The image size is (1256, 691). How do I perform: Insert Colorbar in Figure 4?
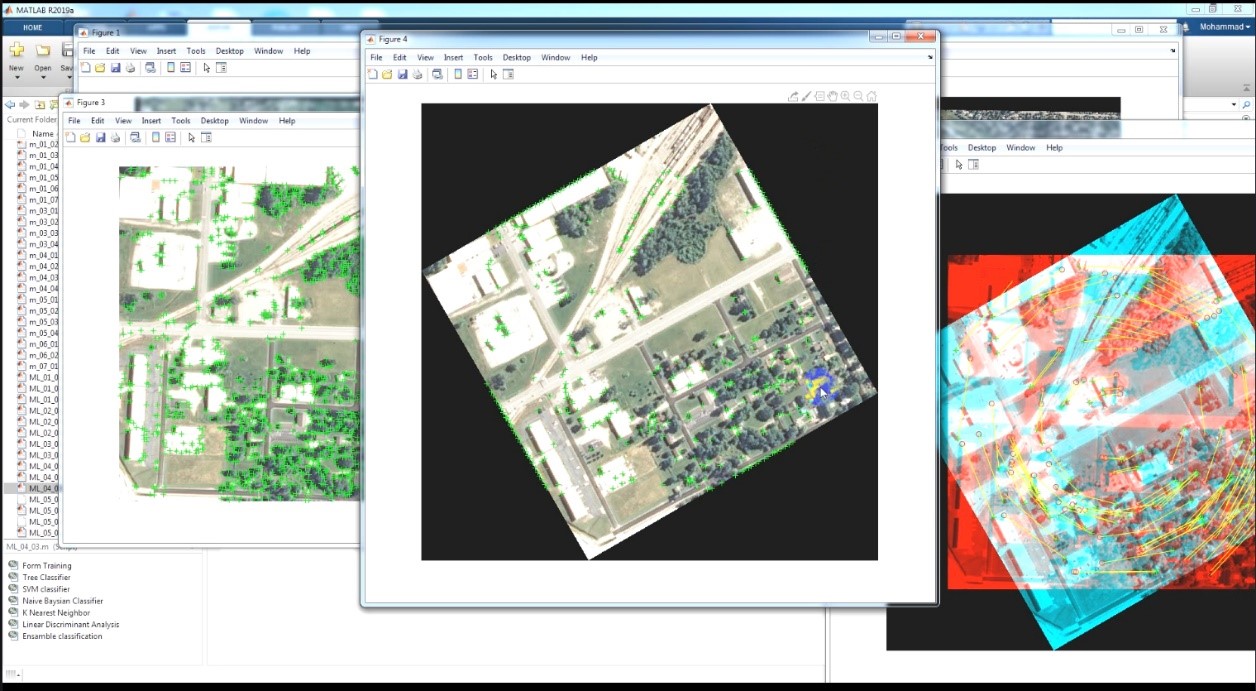458,74
